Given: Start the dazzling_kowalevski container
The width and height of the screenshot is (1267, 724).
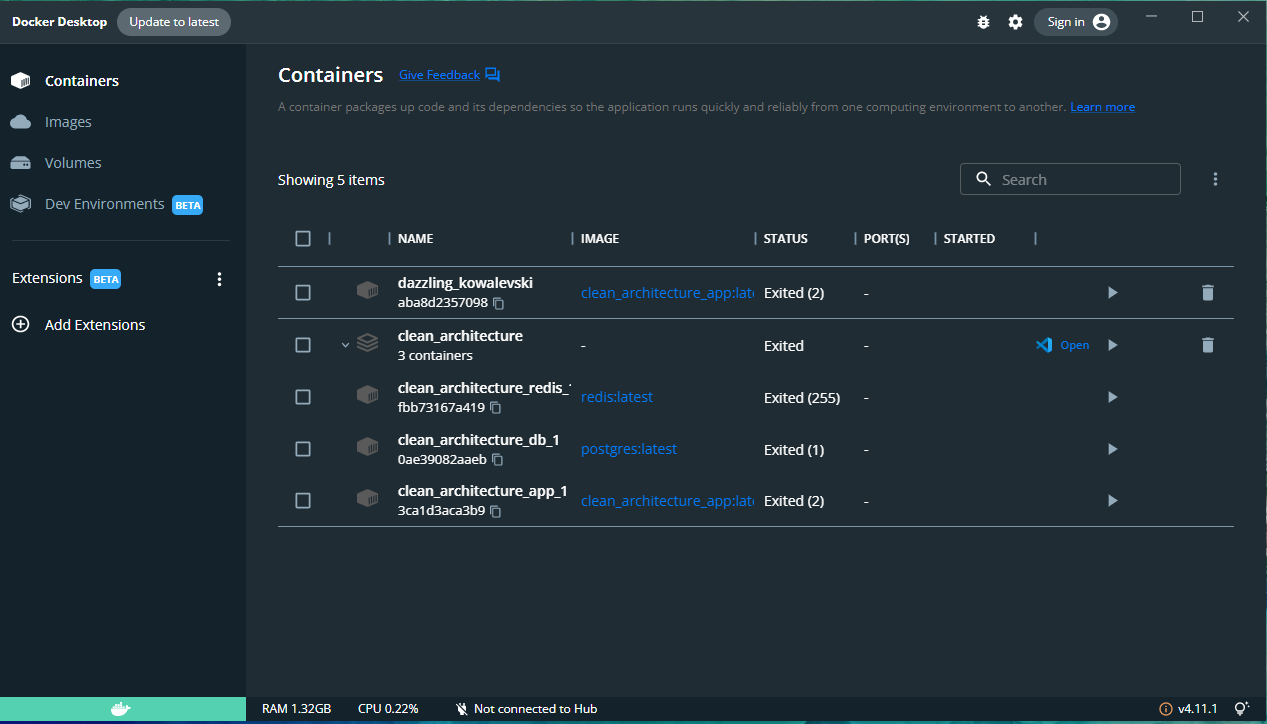Looking at the screenshot, I should [1112, 292].
